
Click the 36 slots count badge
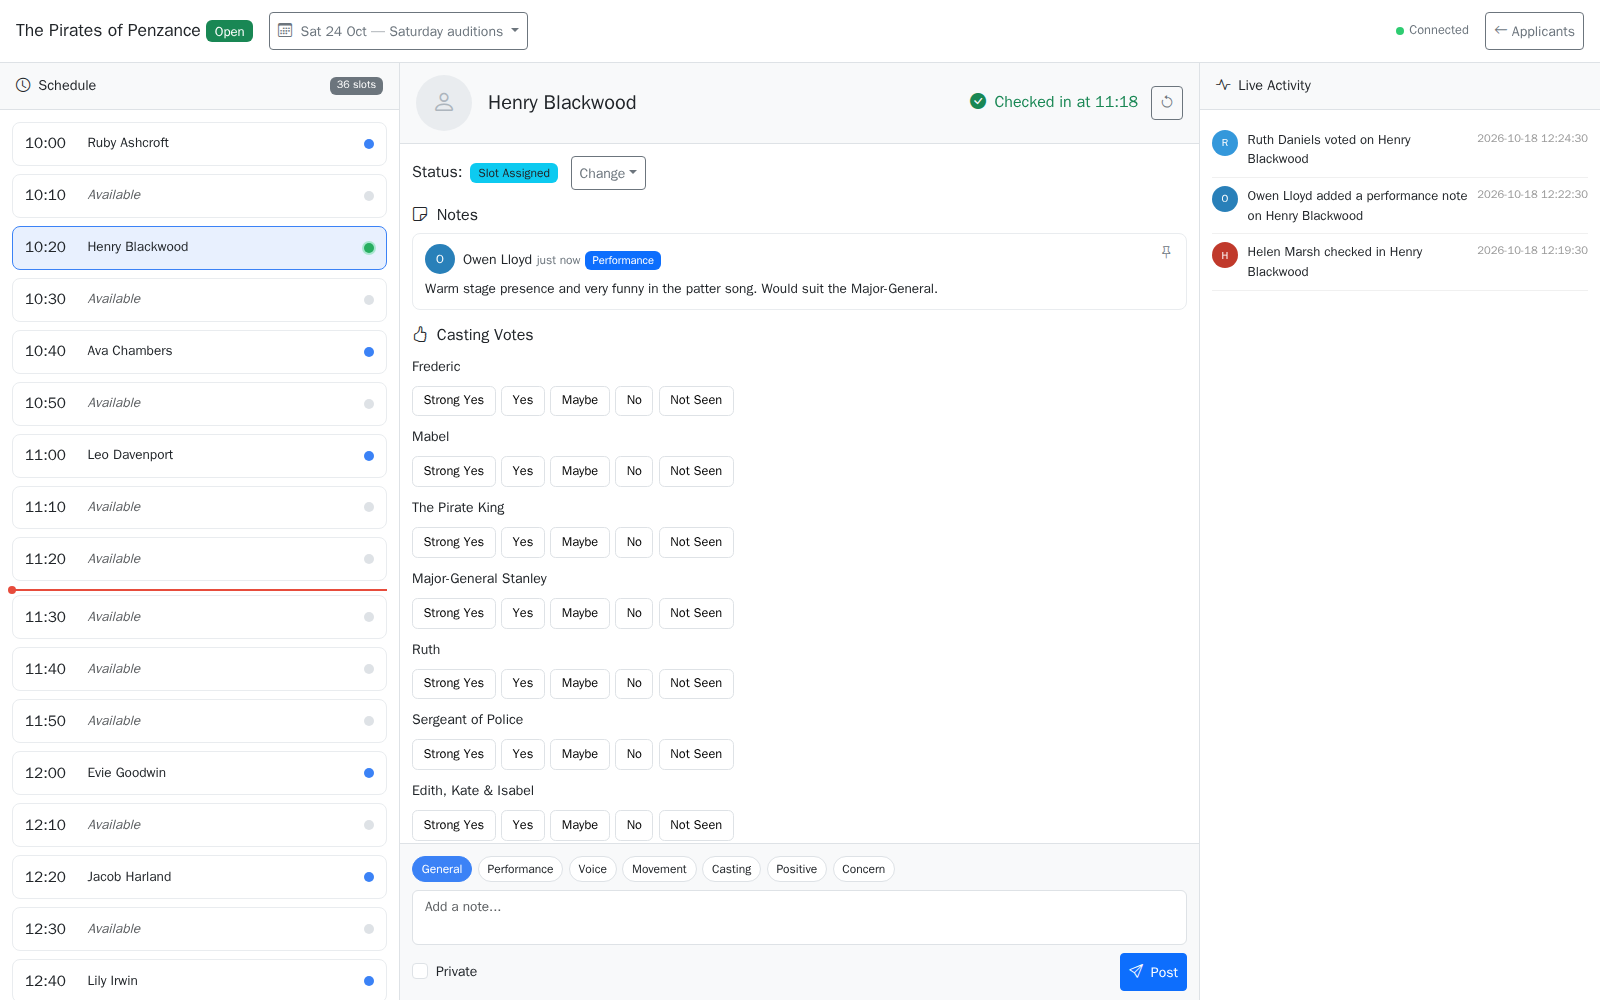click(356, 86)
